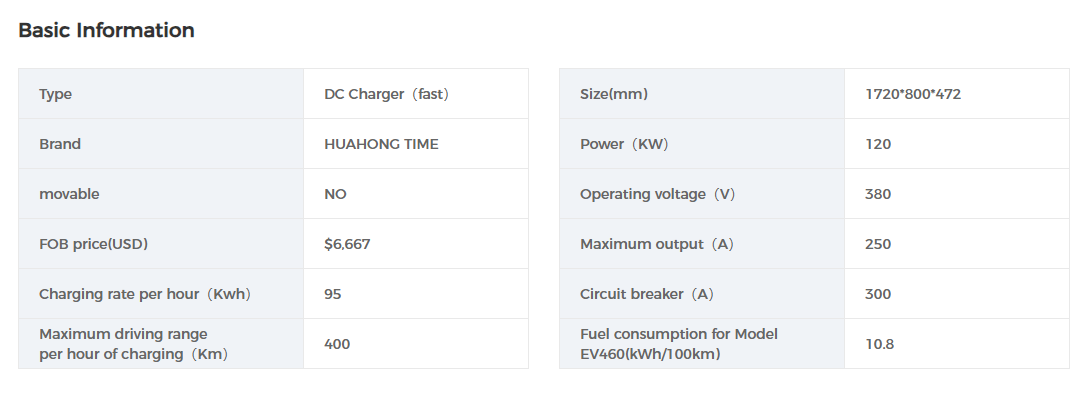1090x397 pixels.
Task: Click the DC Charger (fast) value
Action: [387, 94]
